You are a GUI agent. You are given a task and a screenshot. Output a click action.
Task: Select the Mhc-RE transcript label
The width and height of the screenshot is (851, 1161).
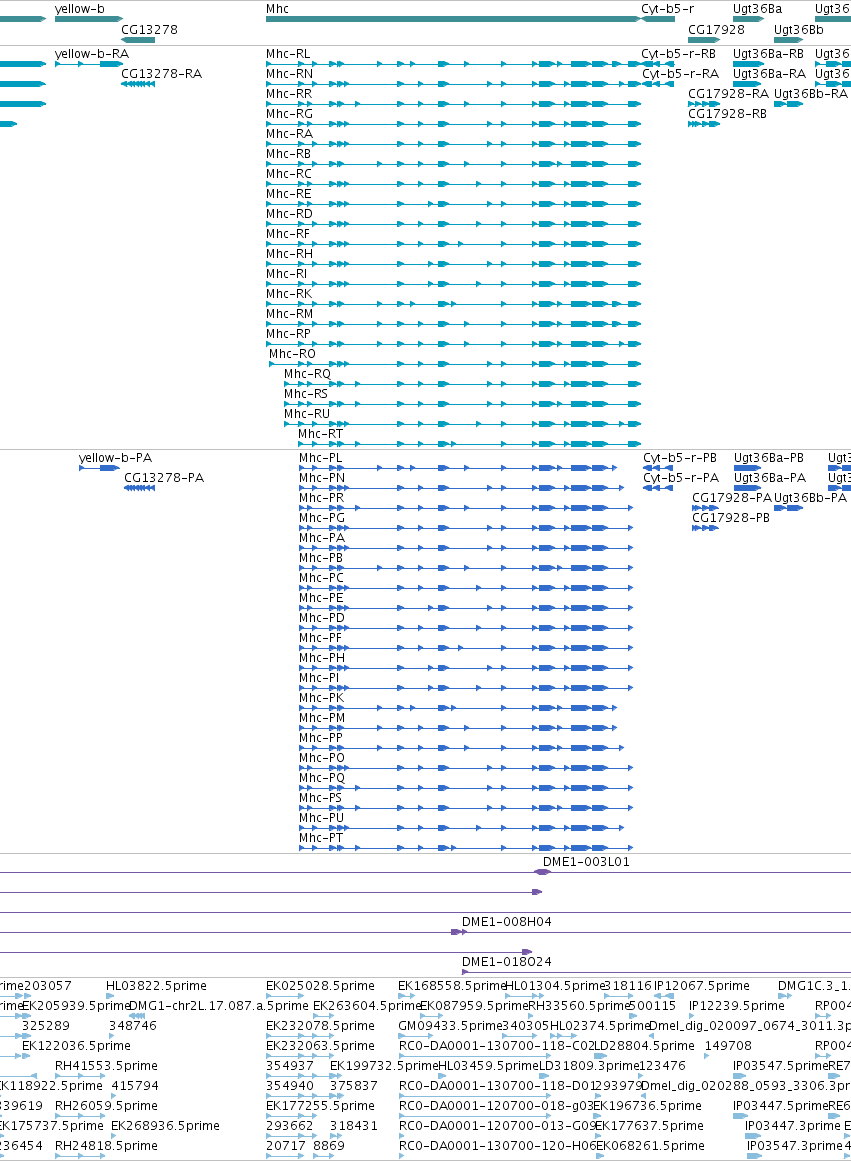pos(288,194)
